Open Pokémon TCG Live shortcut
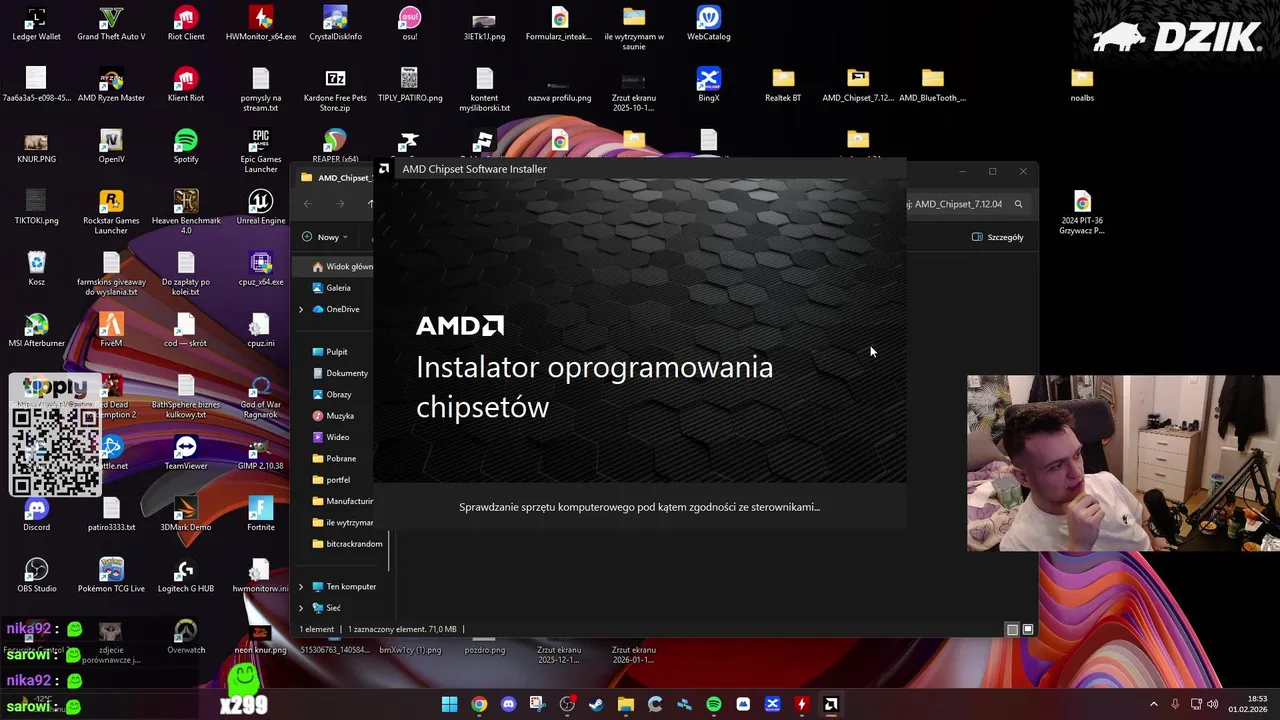This screenshot has width=1280, height=720. click(x=111, y=575)
